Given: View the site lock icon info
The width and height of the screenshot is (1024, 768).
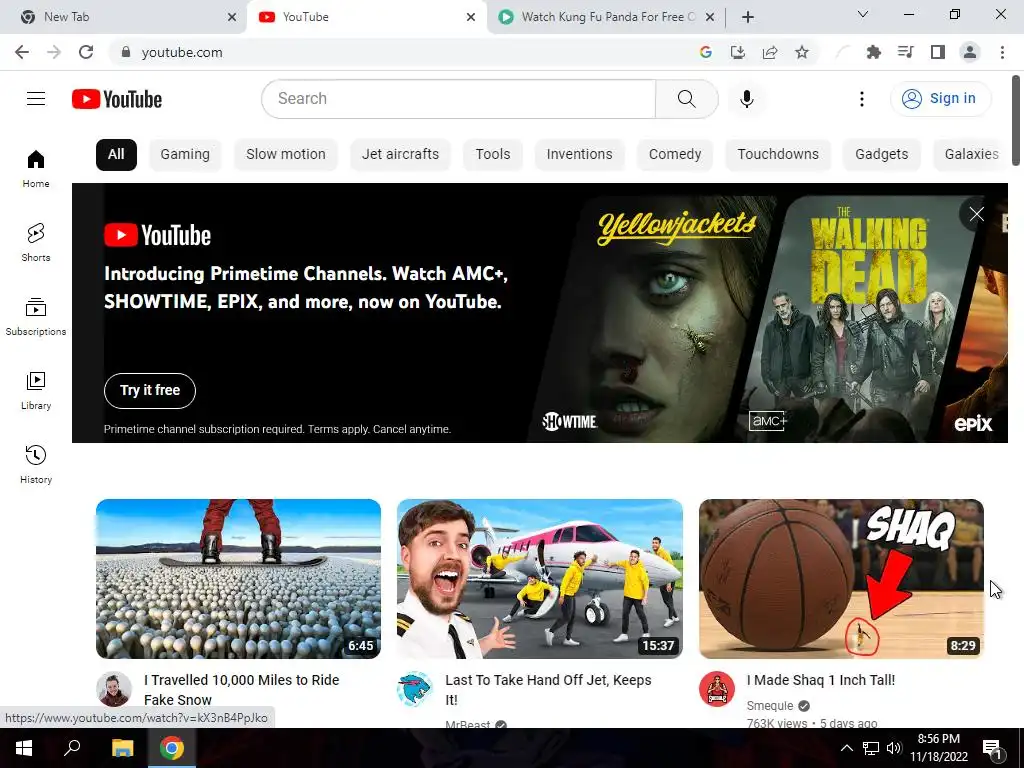Looking at the screenshot, I should click(126, 52).
